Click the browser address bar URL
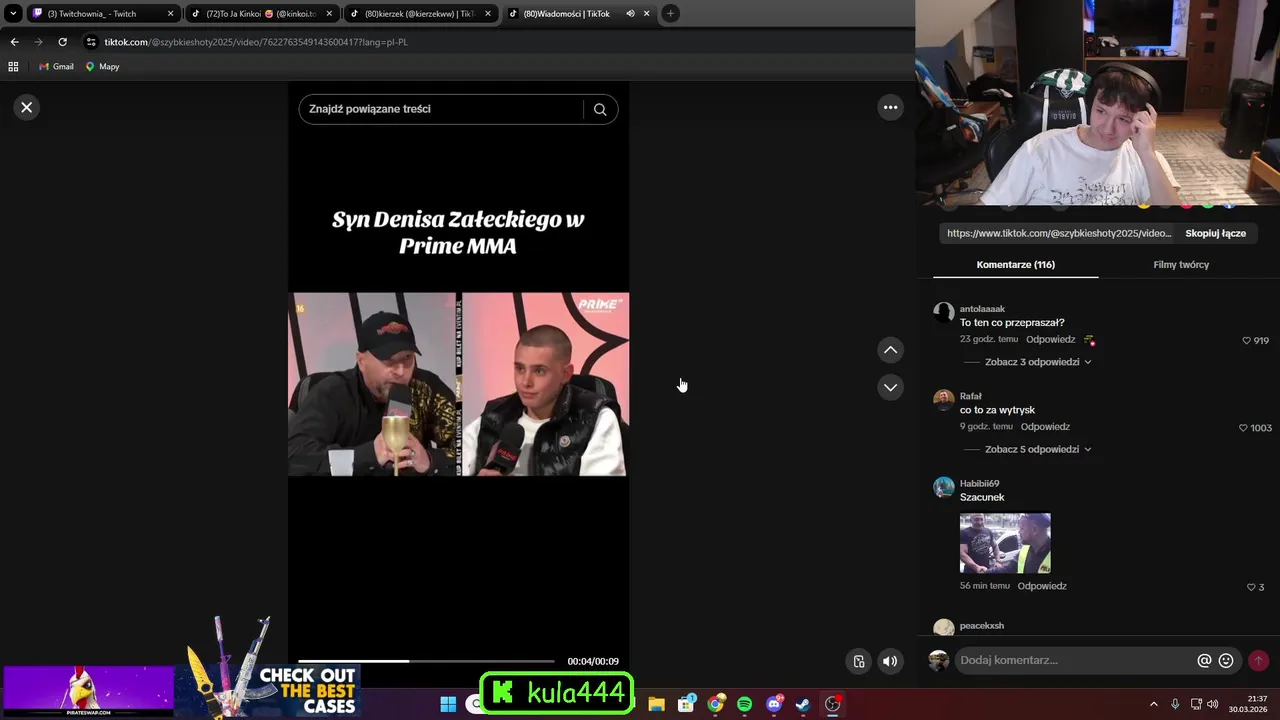 (x=256, y=42)
